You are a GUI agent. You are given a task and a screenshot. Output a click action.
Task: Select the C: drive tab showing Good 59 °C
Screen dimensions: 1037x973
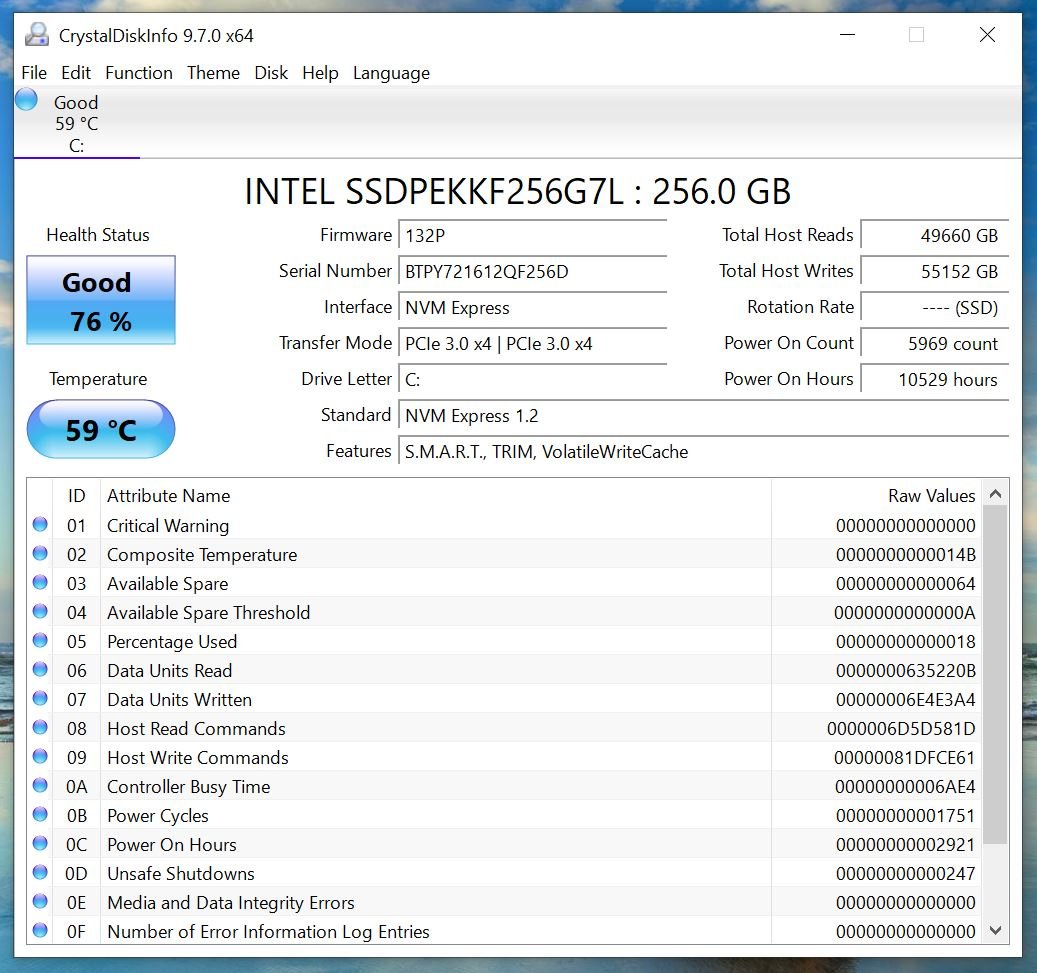click(77, 123)
